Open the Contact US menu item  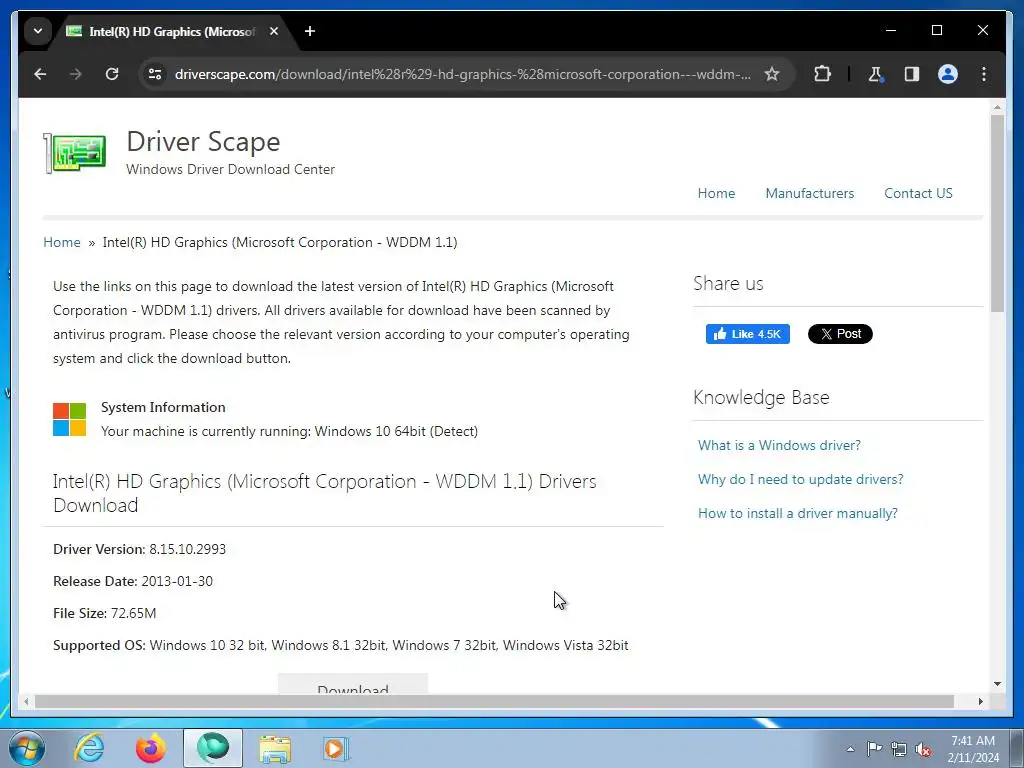pyautogui.click(x=918, y=193)
